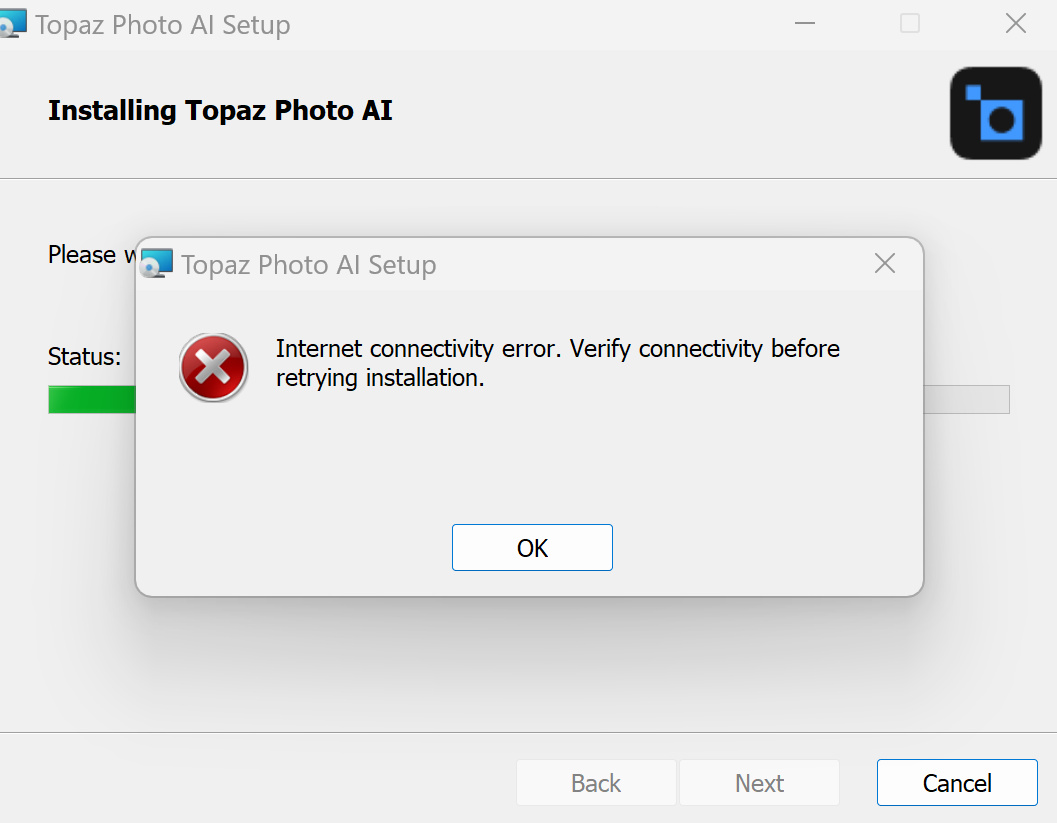The width and height of the screenshot is (1057, 823).
Task: Click OK in the error dialog
Action: tap(532, 548)
